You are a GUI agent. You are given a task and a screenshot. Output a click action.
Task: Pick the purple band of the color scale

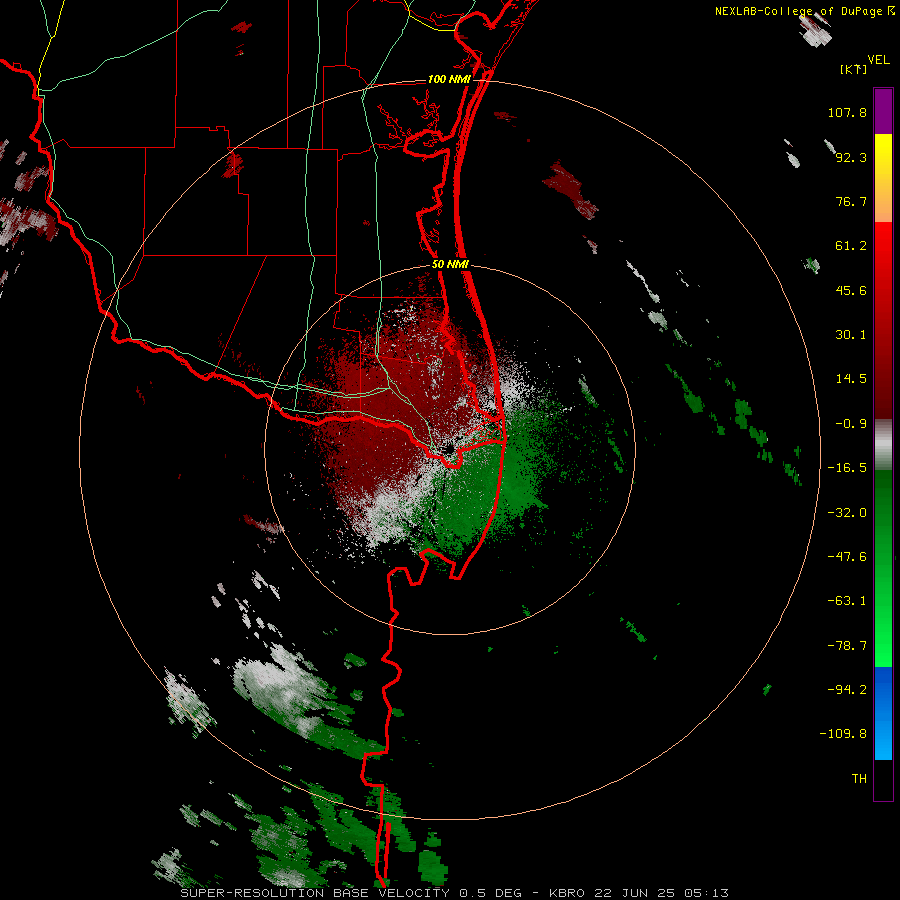[883, 112]
